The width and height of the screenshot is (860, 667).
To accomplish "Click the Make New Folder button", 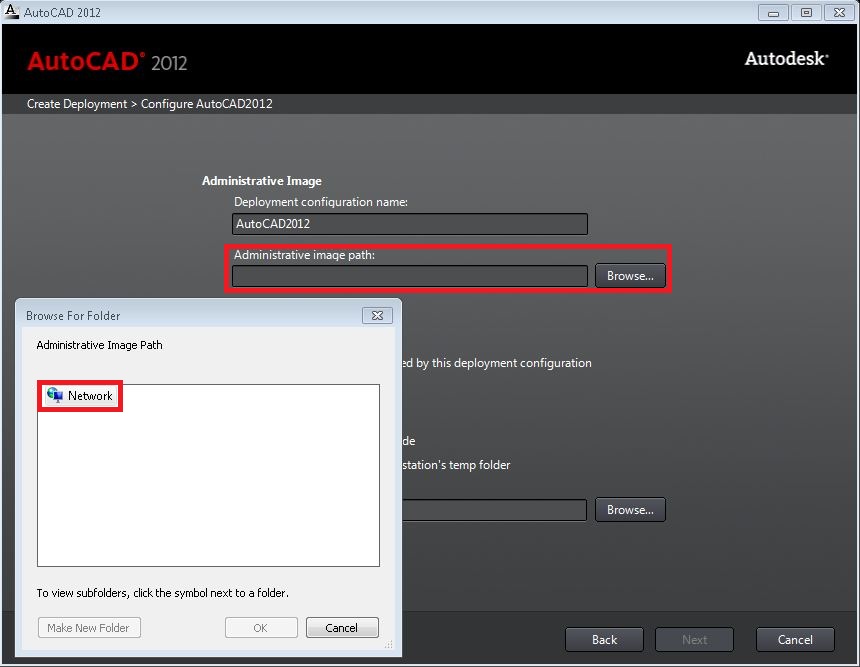I will point(89,628).
